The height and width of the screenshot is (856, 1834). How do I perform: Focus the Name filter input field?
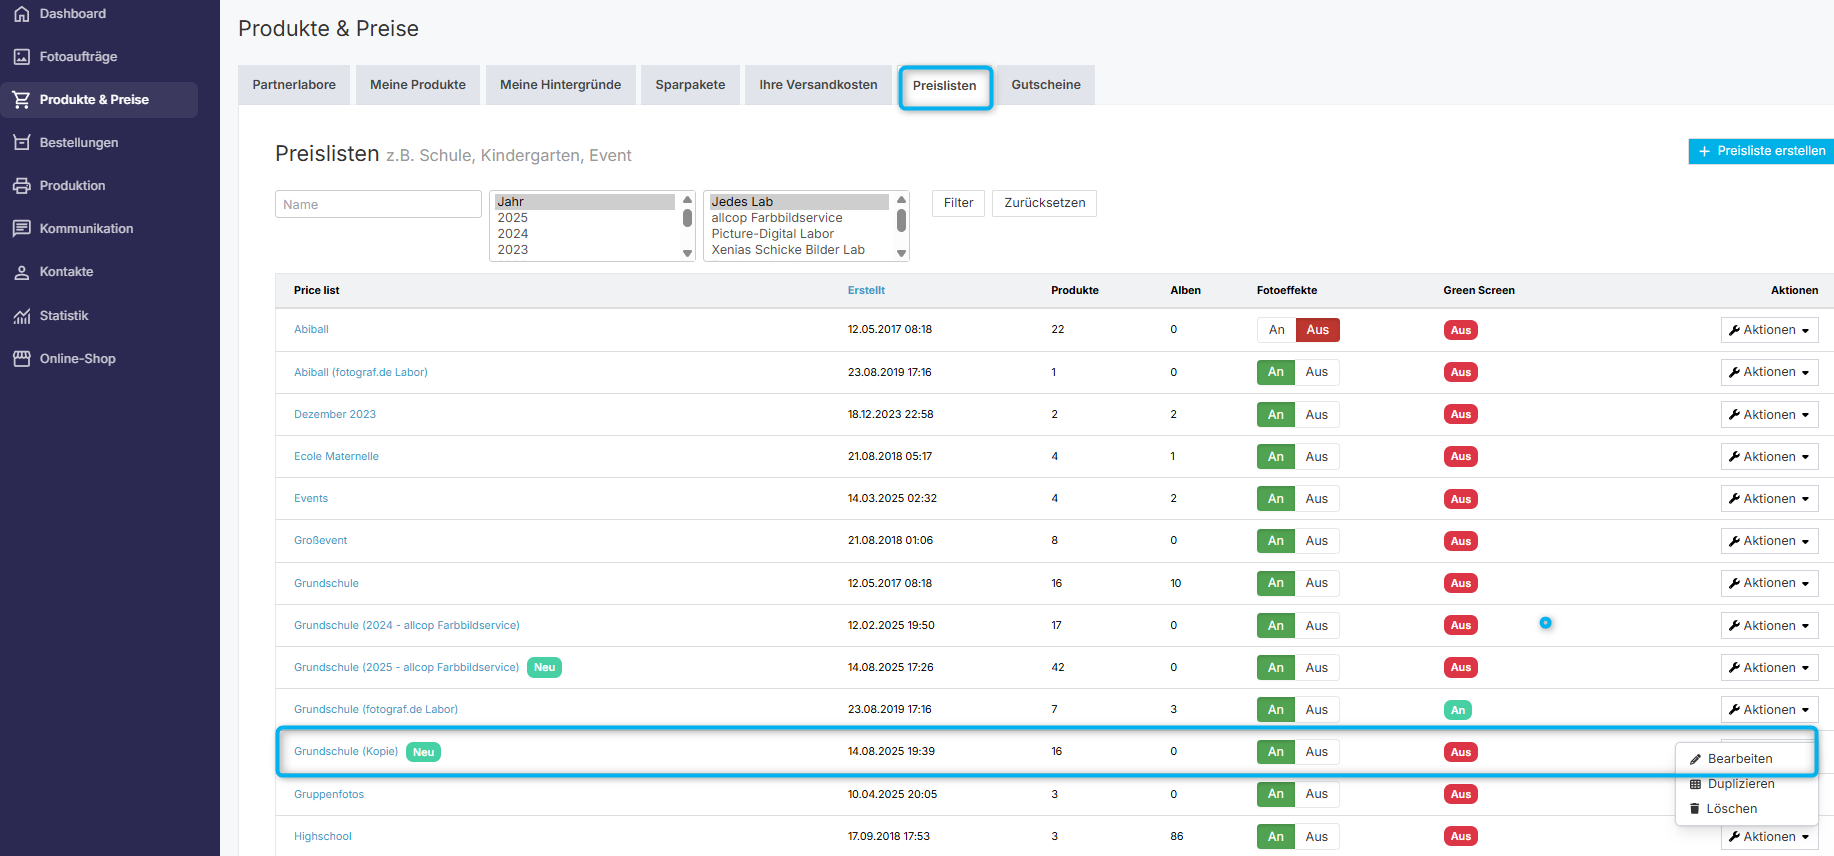point(378,204)
